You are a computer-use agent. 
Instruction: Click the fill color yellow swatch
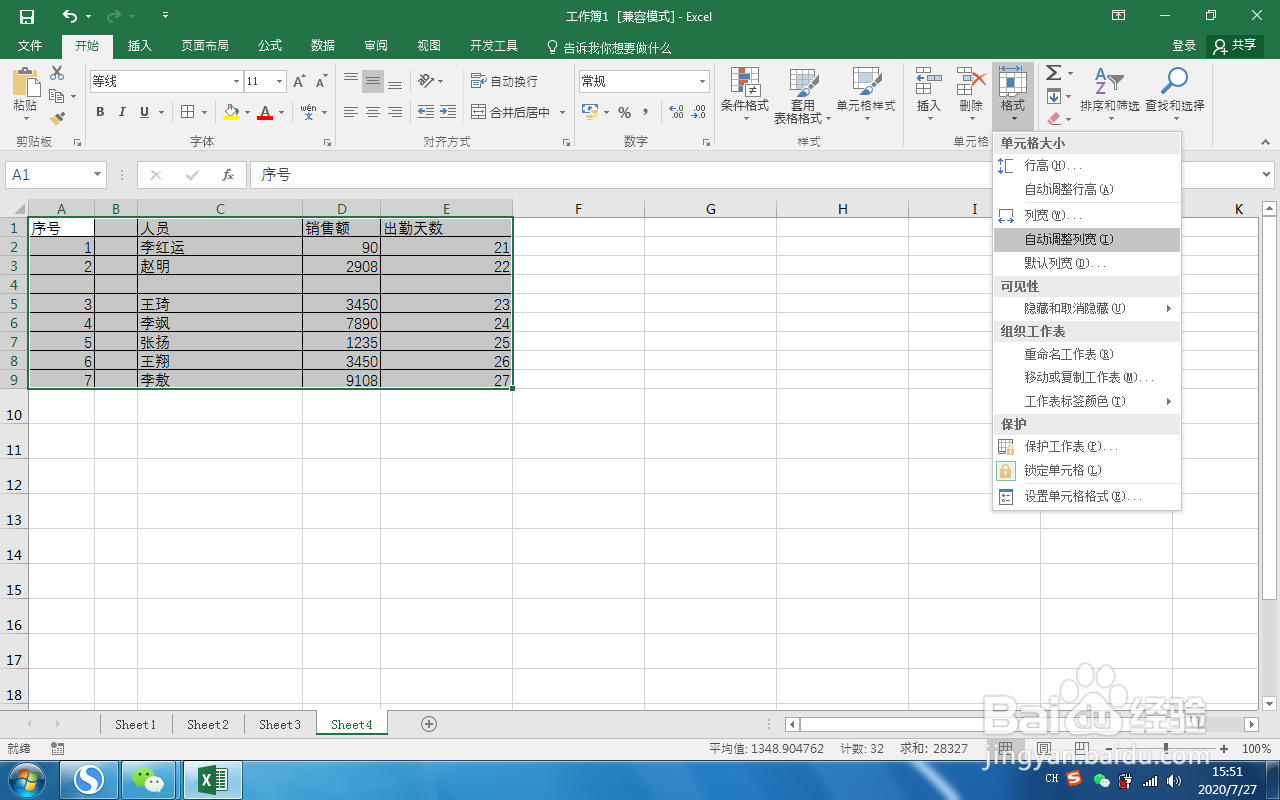[232, 112]
